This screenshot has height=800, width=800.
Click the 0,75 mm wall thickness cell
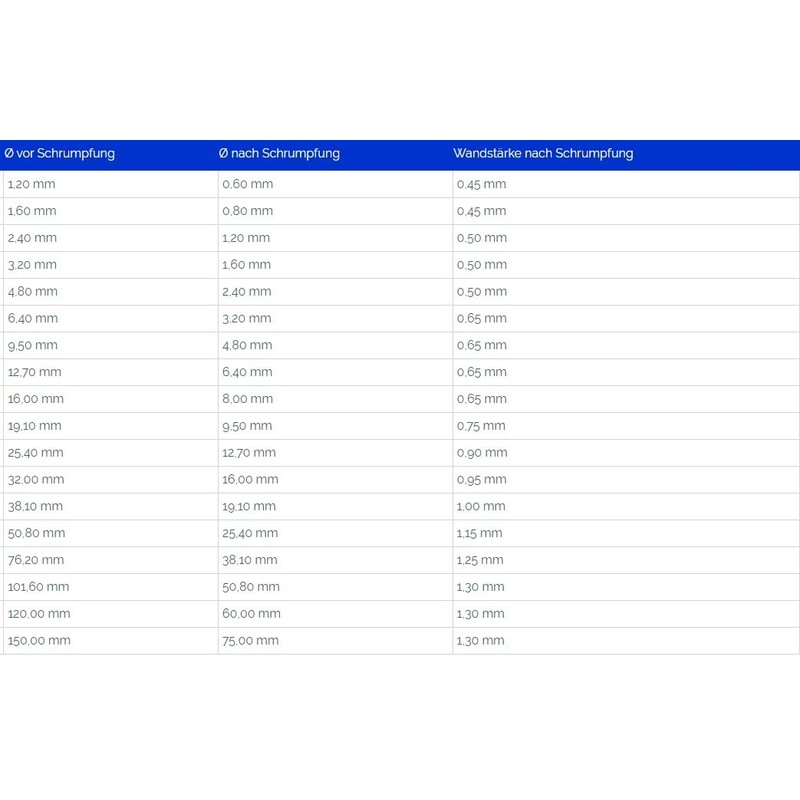click(481, 426)
